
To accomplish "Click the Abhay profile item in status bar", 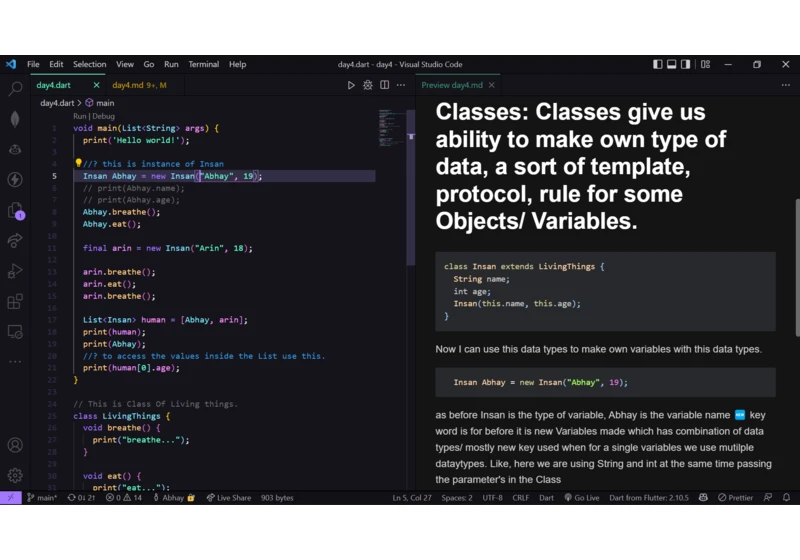I will (173, 498).
